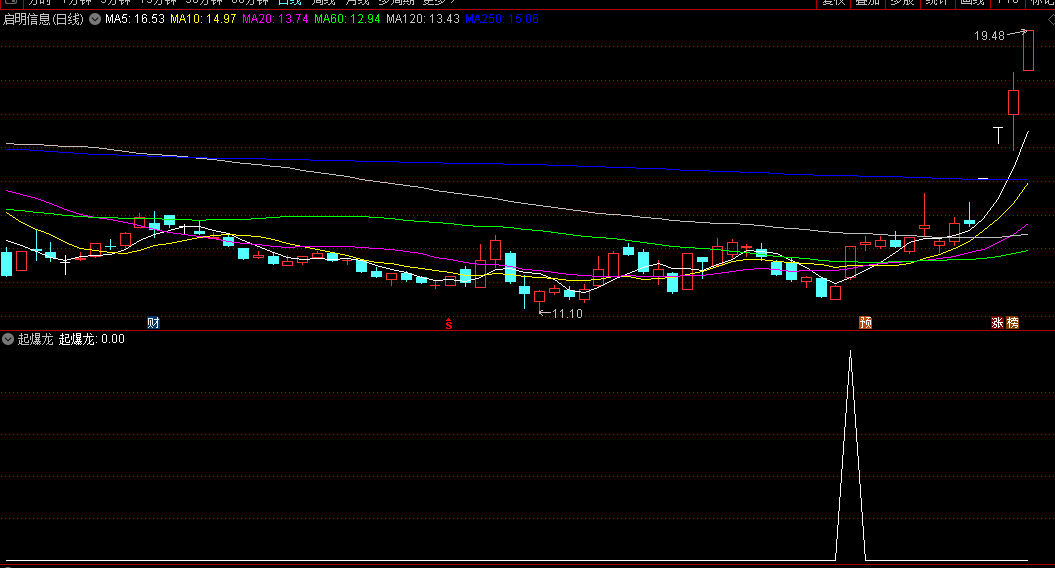Click the 财 financial marker icon
Viewport: 1055px width, 568px height.
coord(153,322)
